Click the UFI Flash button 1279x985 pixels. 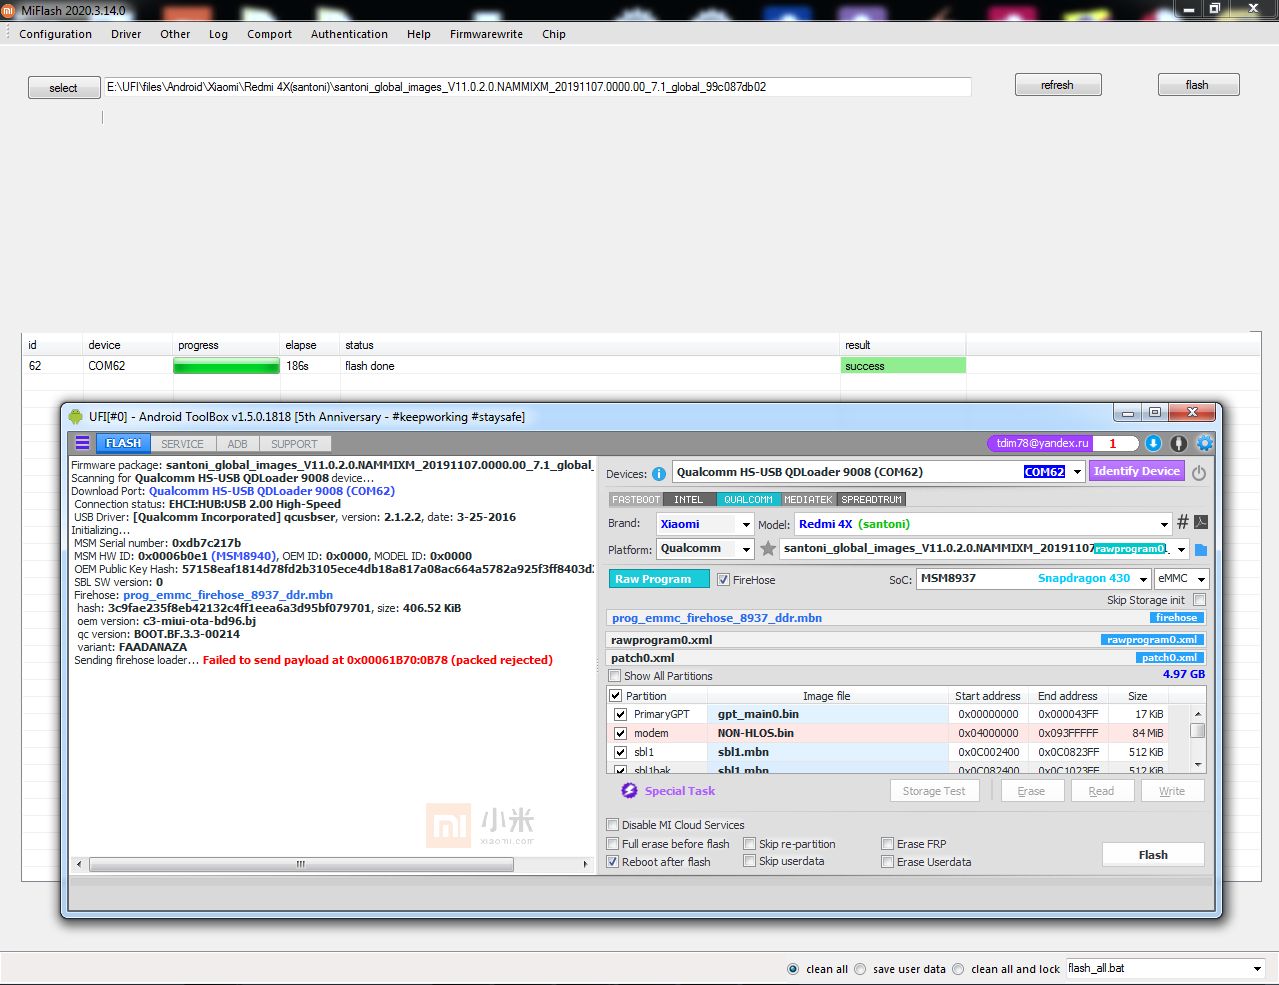pos(1153,855)
